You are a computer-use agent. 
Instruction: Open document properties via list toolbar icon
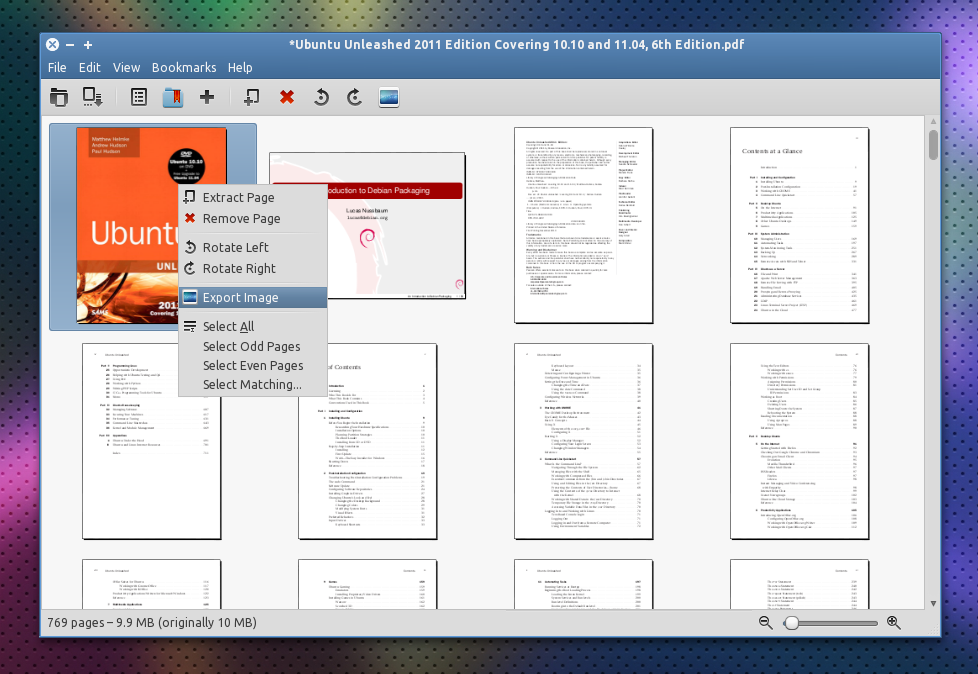pyautogui.click(x=138, y=96)
